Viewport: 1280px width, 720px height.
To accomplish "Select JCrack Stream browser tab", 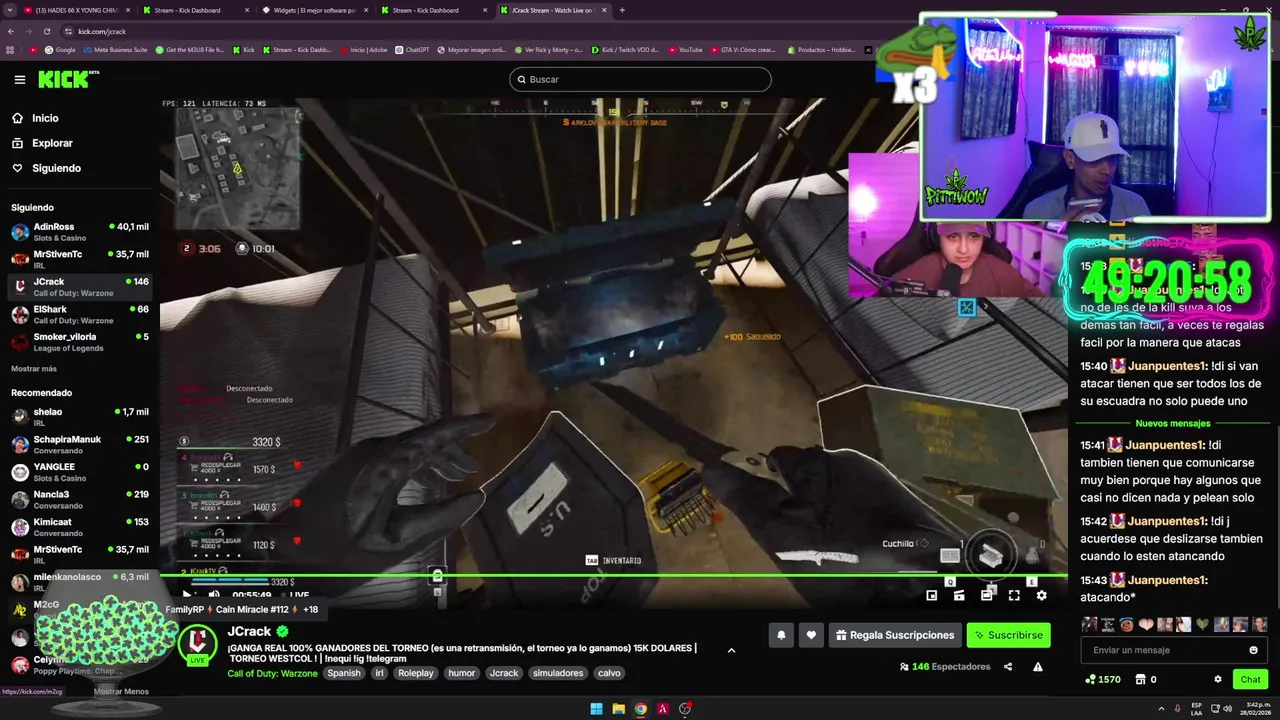I will [552, 10].
